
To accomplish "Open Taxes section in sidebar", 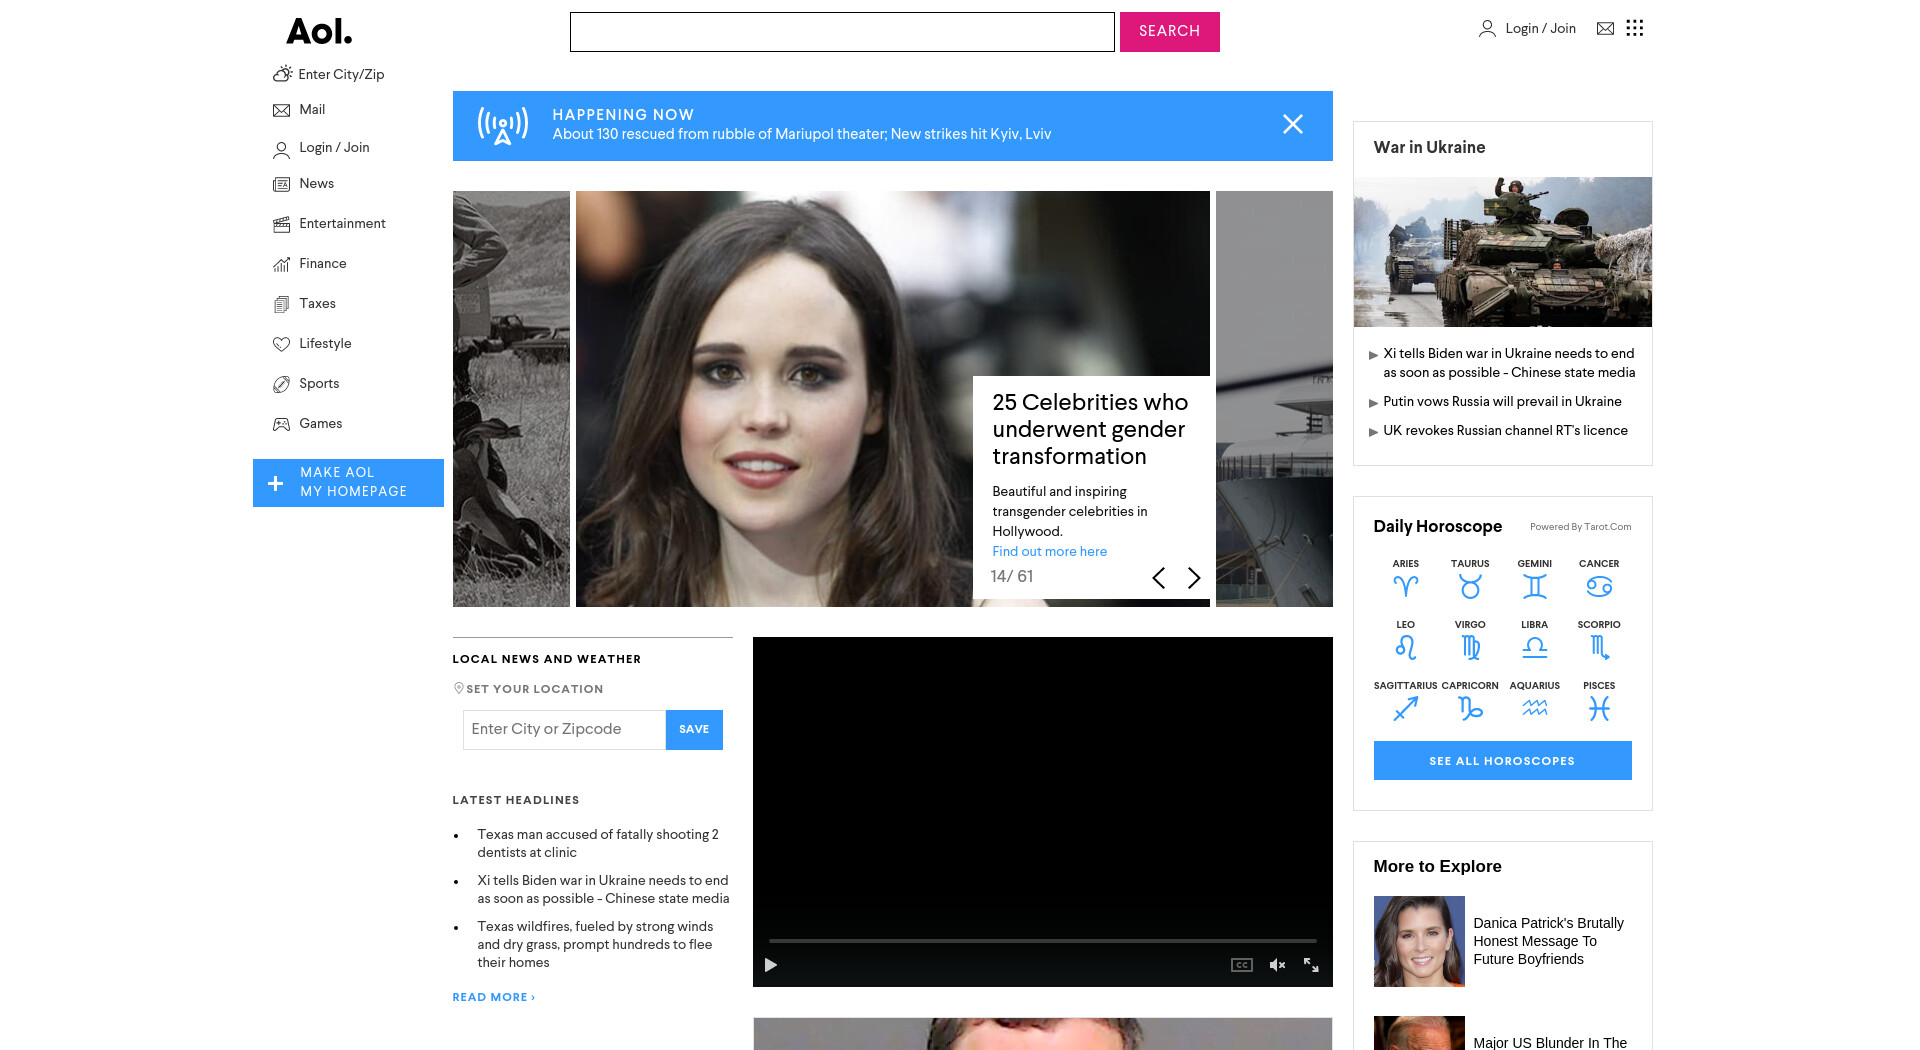I will pos(304,304).
